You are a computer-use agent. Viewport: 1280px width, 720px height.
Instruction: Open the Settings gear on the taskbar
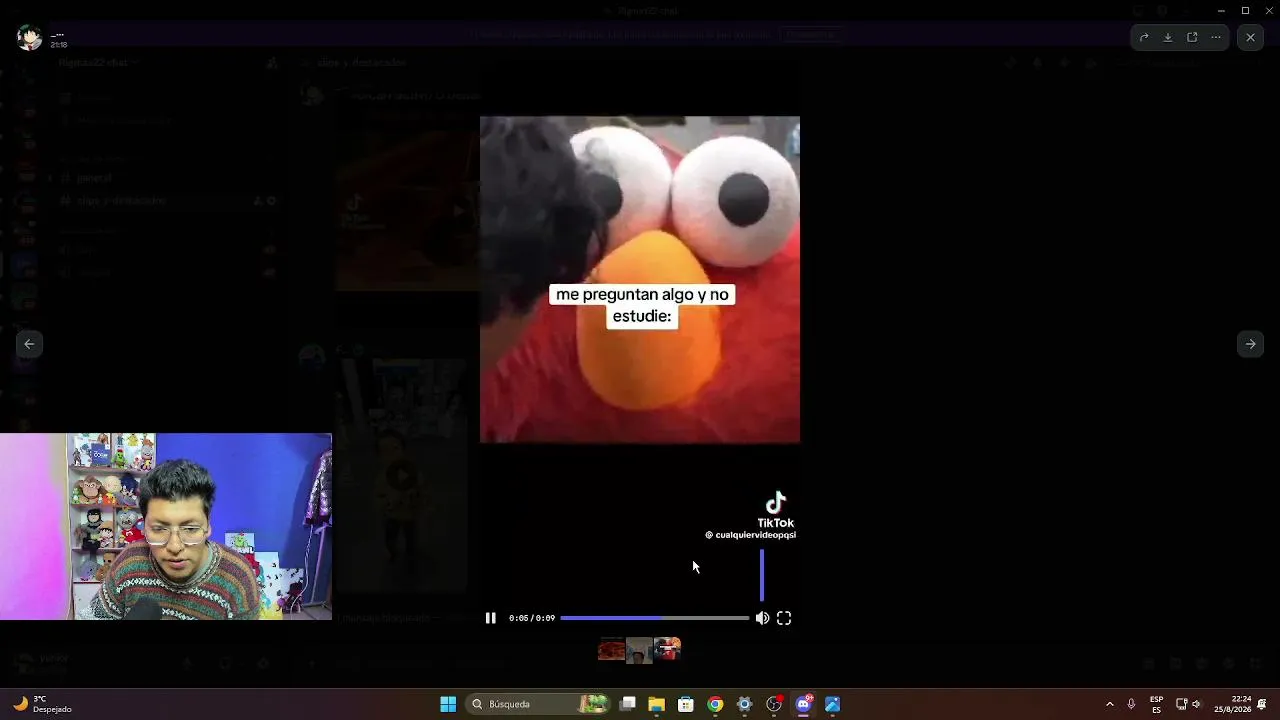(744, 704)
